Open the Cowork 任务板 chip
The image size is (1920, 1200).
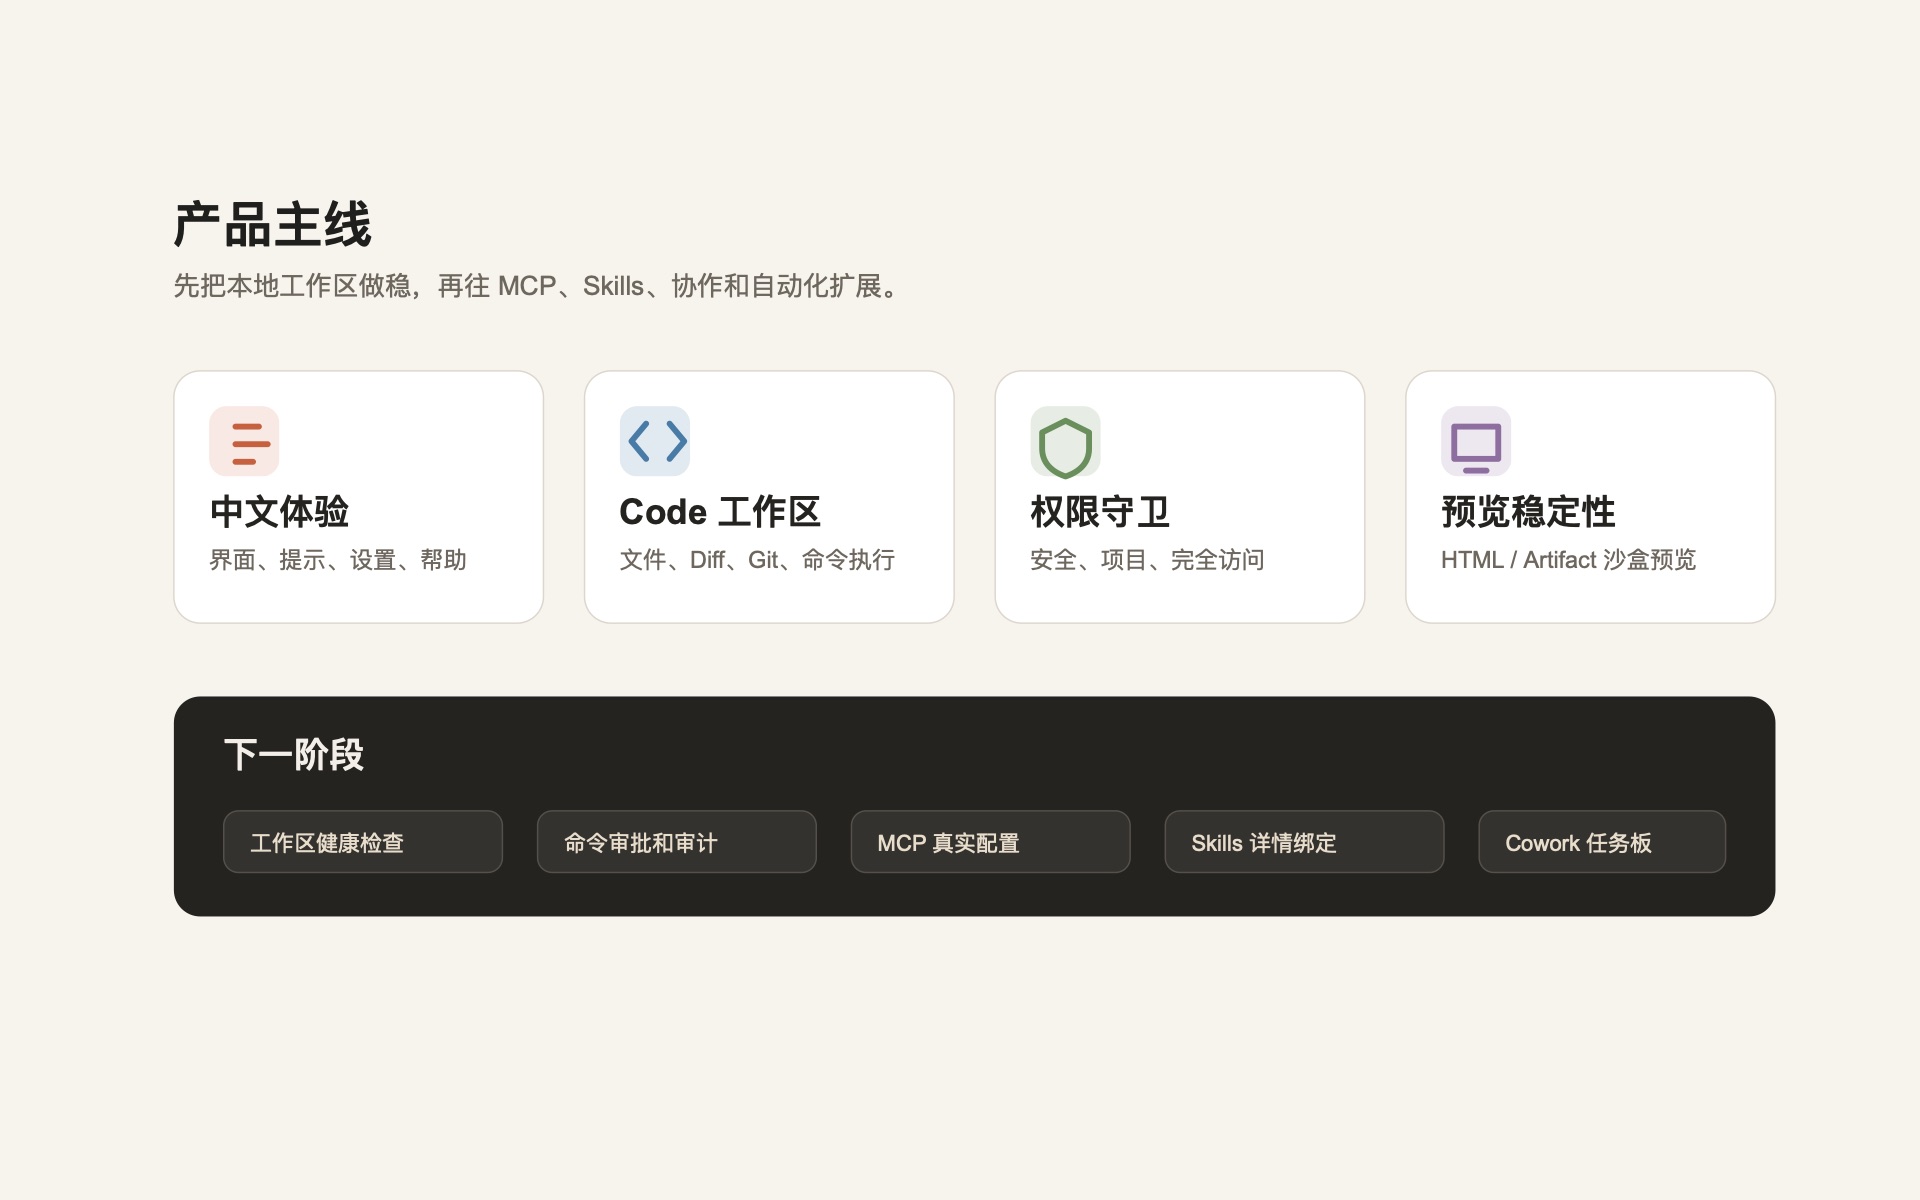[x=1602, y=842]
